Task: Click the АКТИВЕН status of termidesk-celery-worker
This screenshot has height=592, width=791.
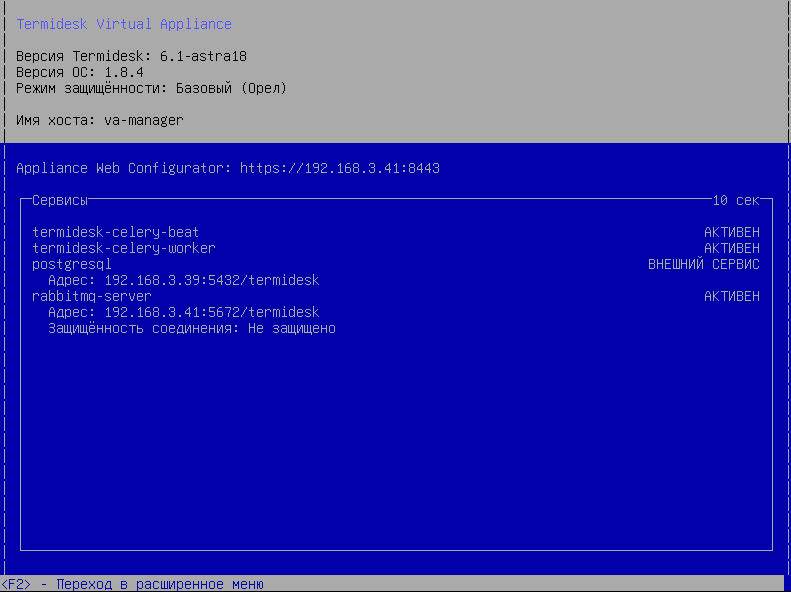Action: click(731, 248)
